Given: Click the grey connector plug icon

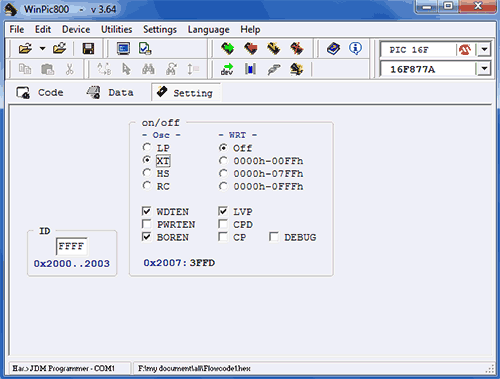Looking at the screenshot, I should [x=274, y=69].
